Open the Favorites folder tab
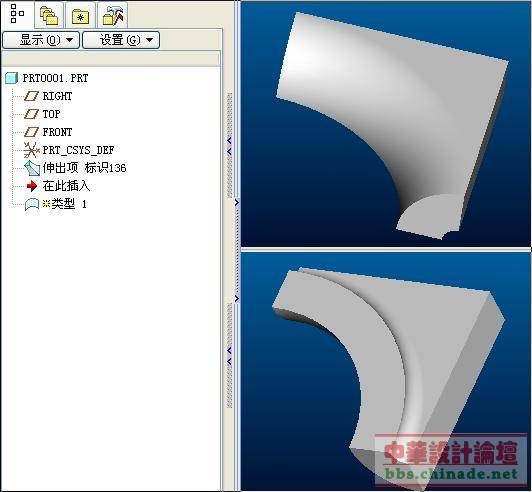This screenshot has height=492, width=532. (80, 16)
